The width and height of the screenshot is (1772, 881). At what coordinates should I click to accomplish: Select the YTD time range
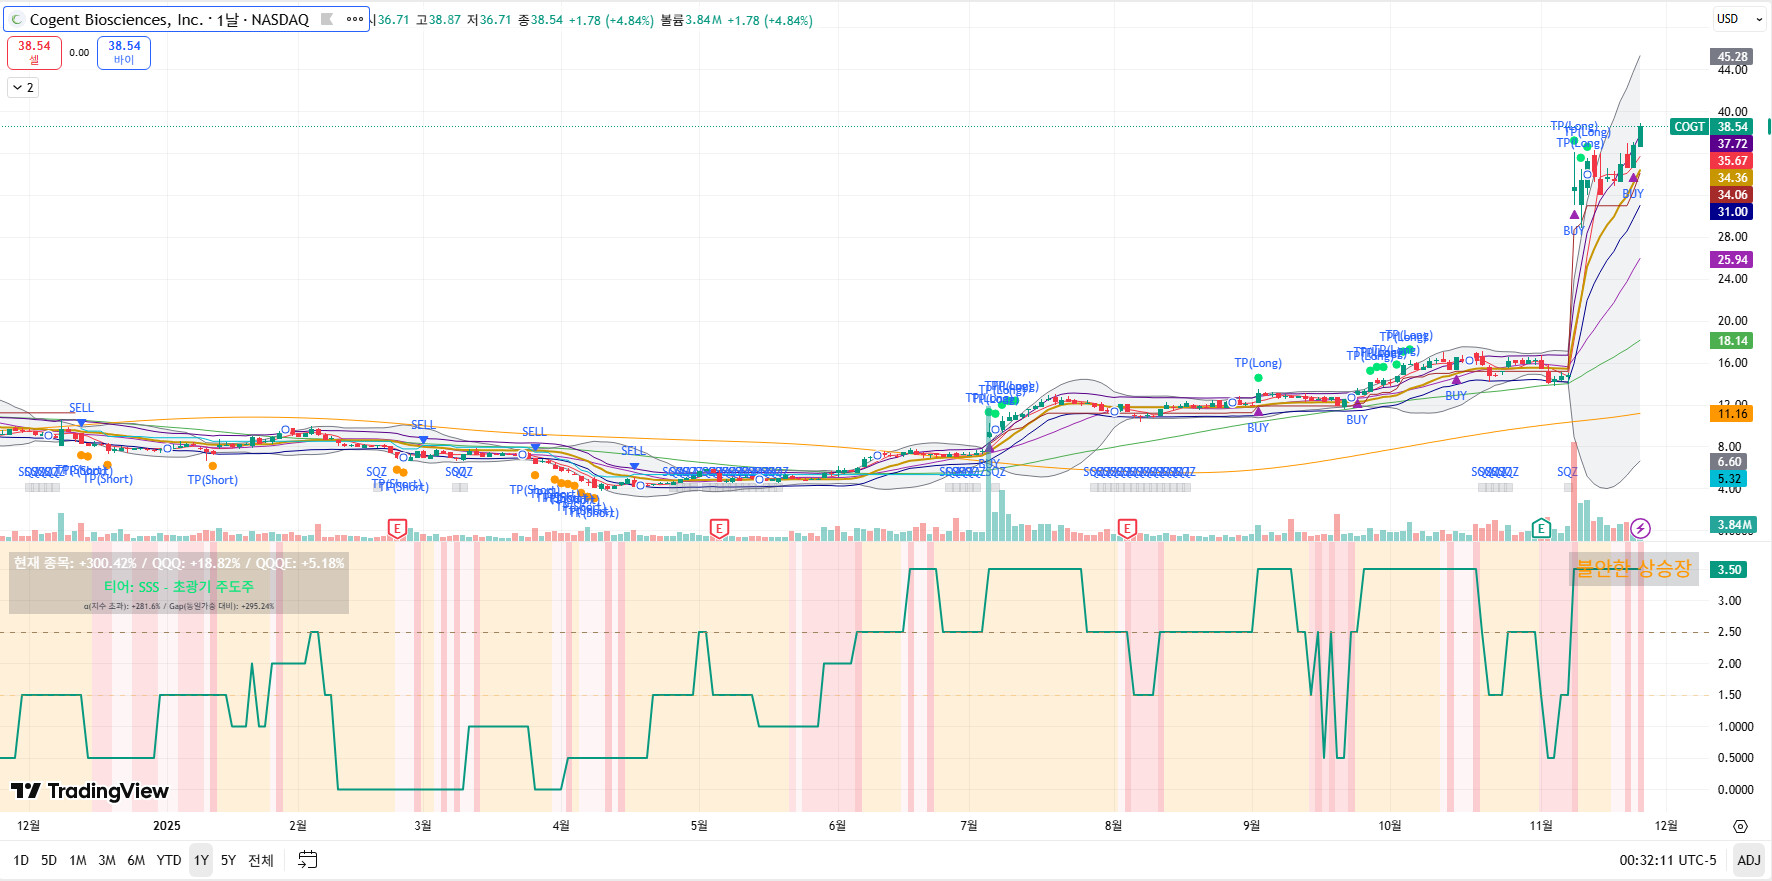[x=169, y=860]
